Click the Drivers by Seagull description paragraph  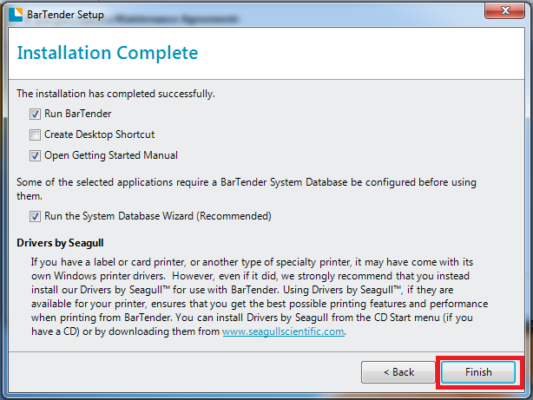(x=259, y=297)
